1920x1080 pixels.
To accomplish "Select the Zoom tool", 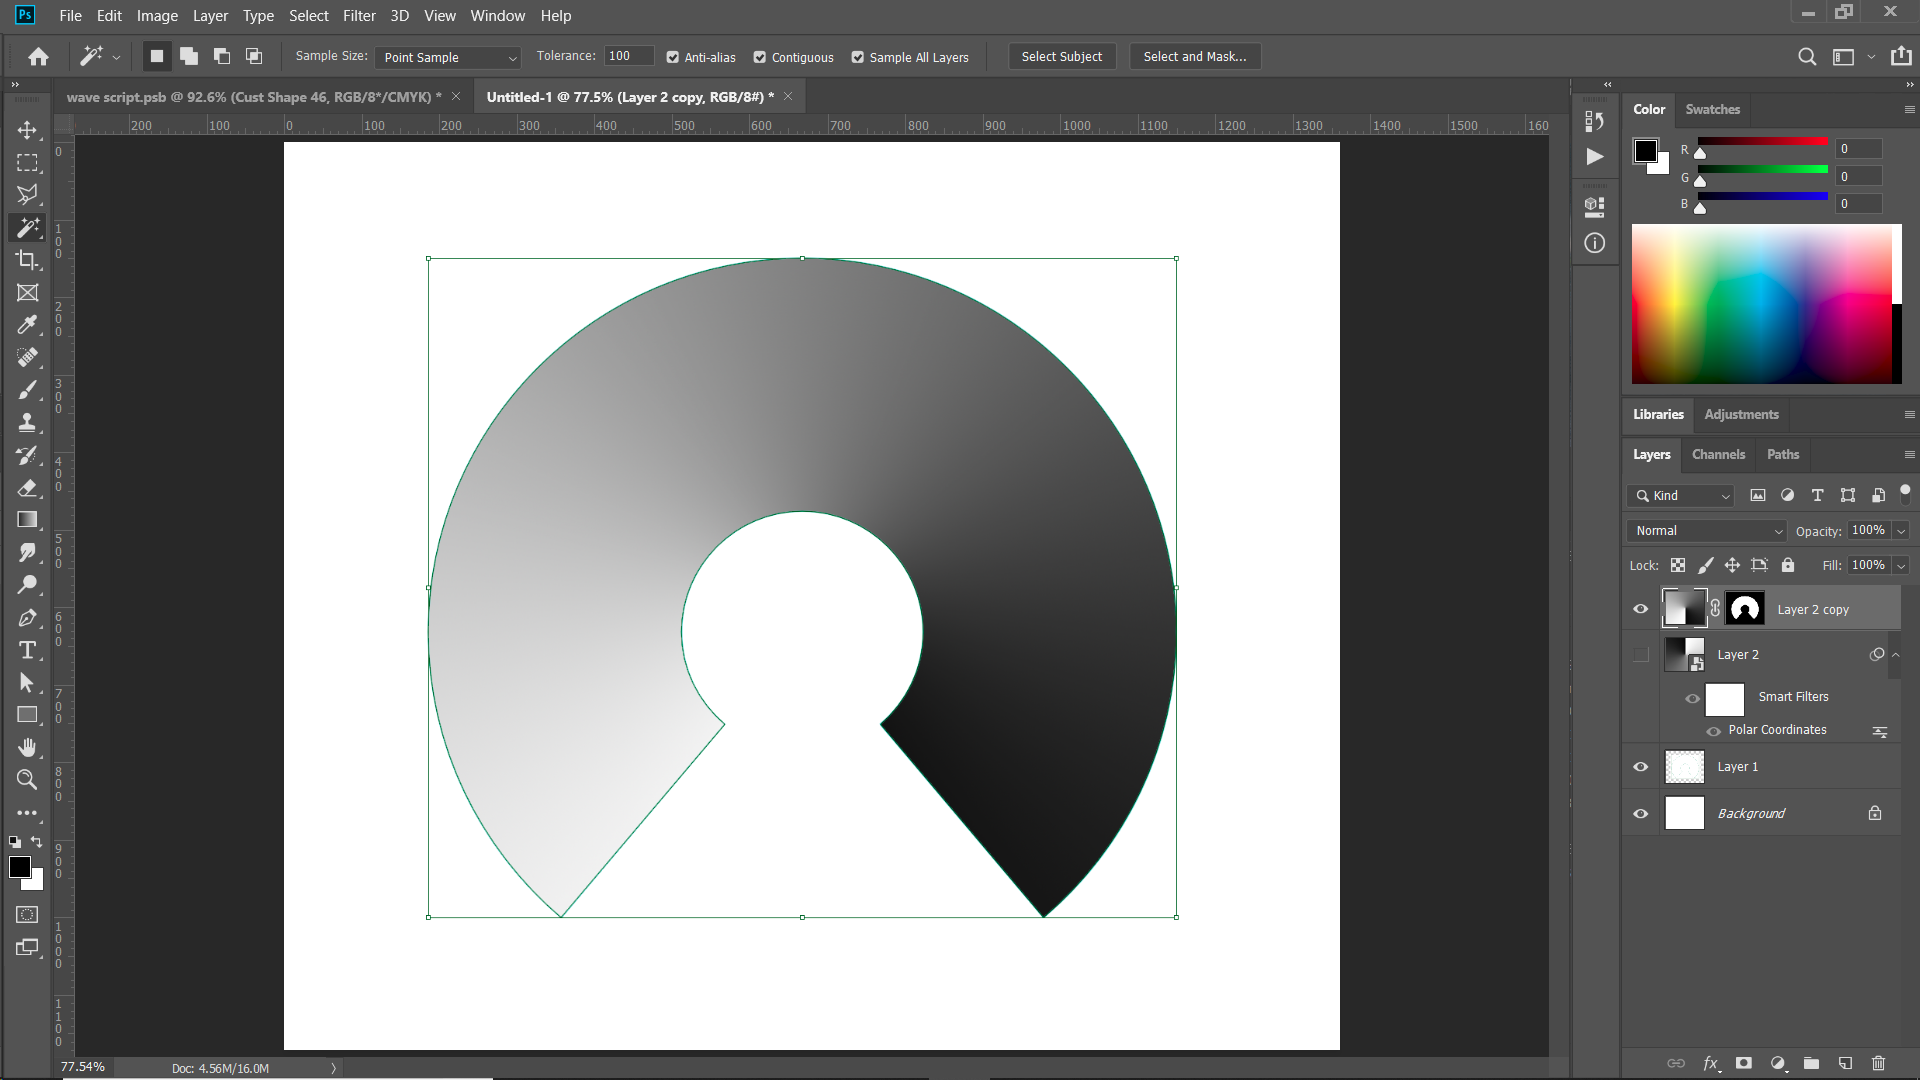I will tap(26, 778).
